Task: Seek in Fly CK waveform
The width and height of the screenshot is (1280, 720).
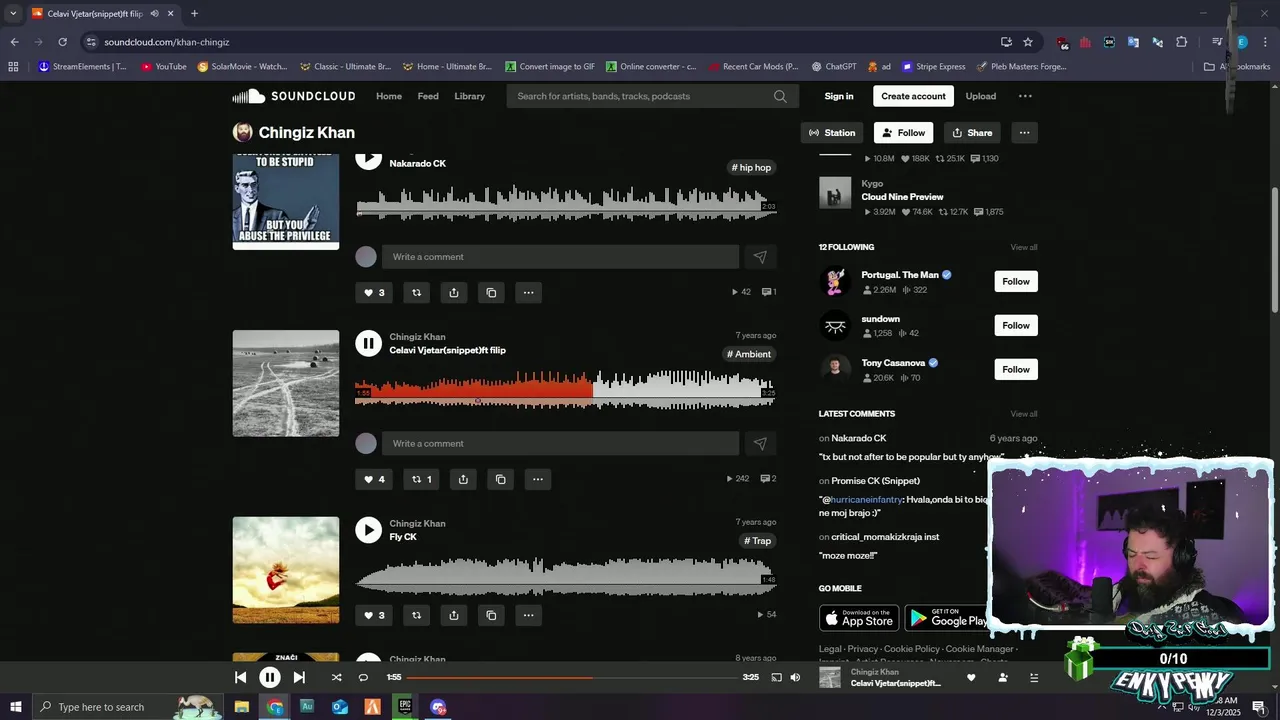Action: (566, 577)
